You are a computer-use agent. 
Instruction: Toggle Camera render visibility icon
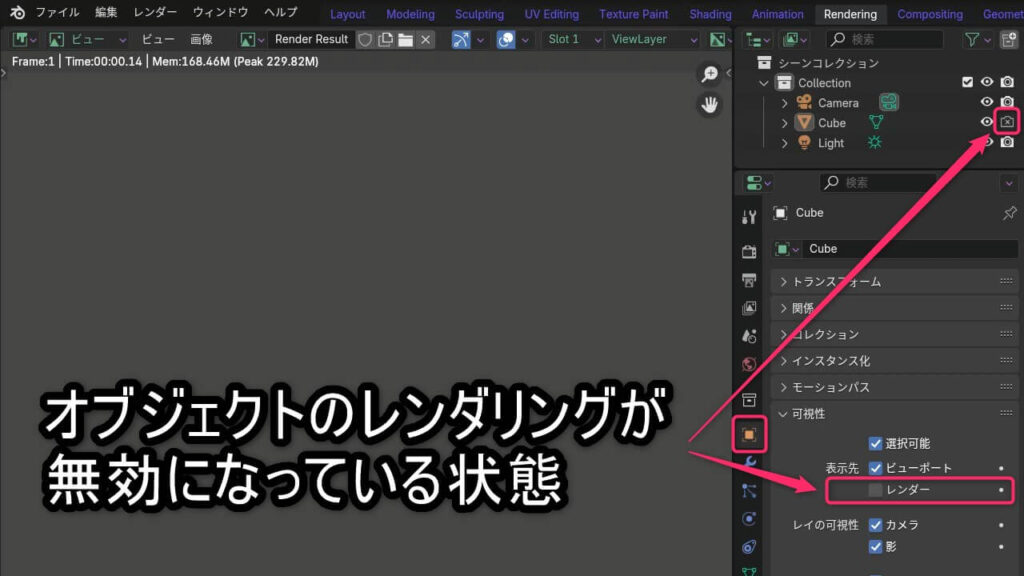(1007, 102)
